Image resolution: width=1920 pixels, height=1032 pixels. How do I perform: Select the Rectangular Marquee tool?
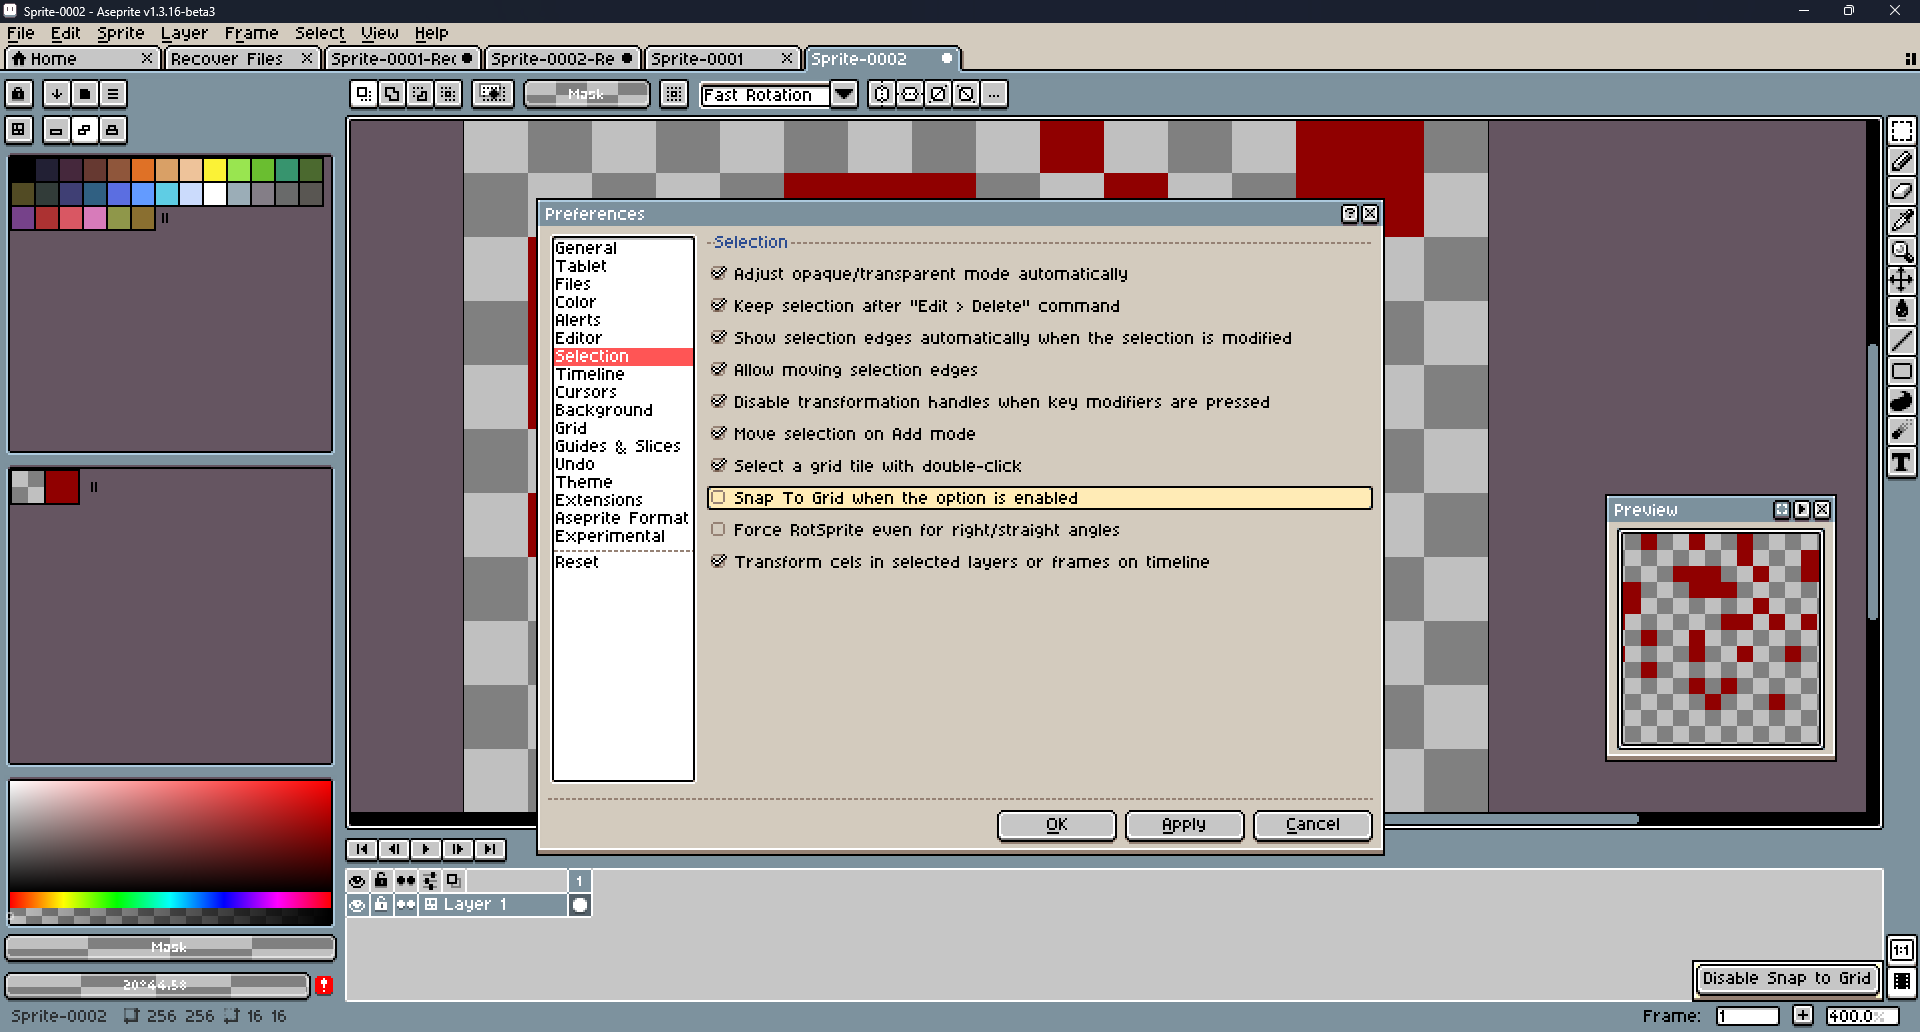[x=1901, y=131]
